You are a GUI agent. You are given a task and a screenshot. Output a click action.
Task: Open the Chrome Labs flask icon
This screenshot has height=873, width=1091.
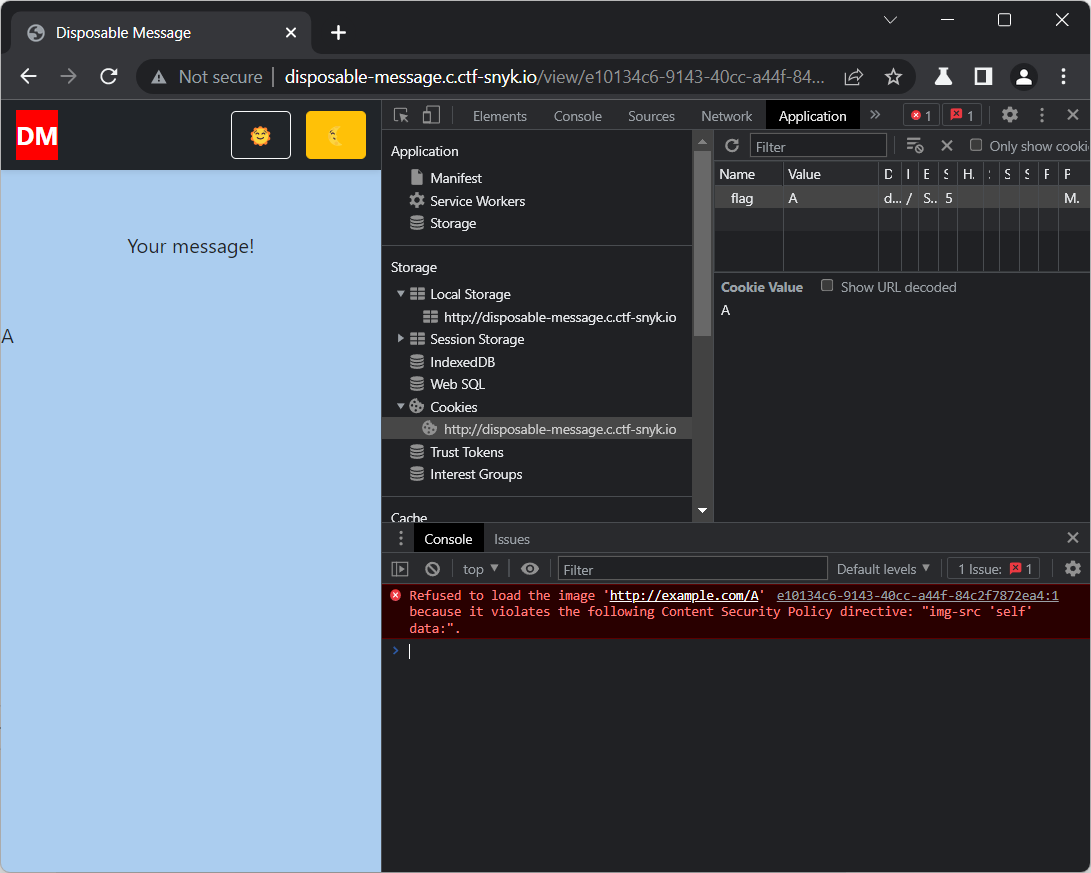pyautogui.click(x=943, y=77)
